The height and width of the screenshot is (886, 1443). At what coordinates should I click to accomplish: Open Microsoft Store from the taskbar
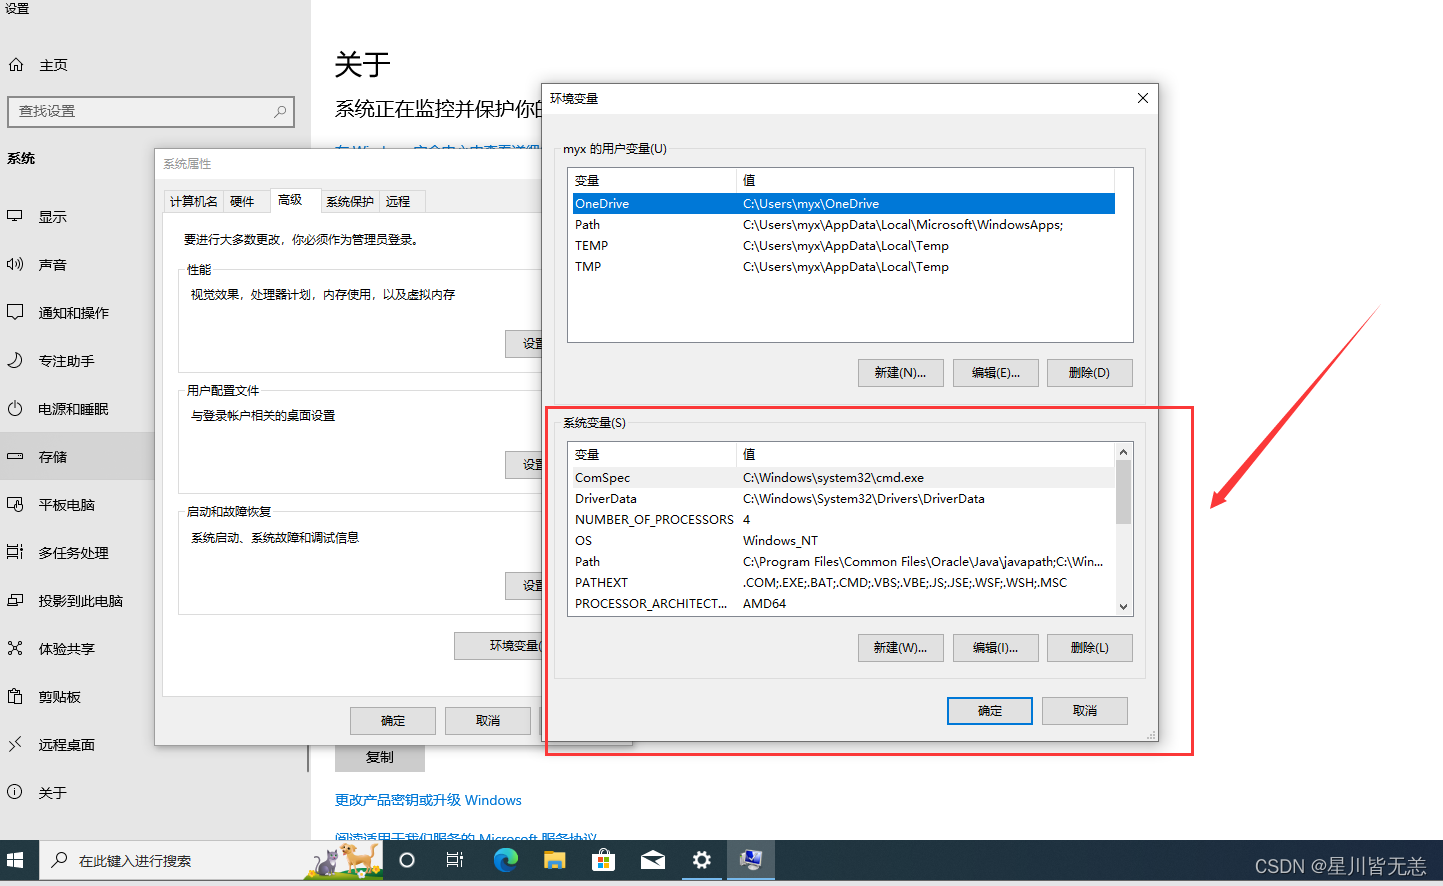(x=603, y=859)
